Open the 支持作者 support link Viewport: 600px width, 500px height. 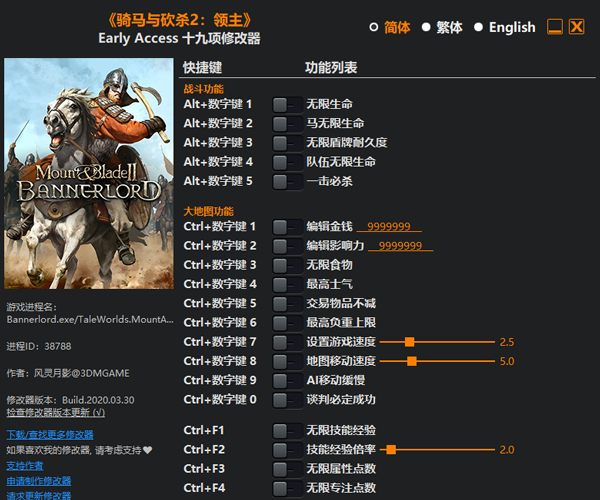click(25, 465)
